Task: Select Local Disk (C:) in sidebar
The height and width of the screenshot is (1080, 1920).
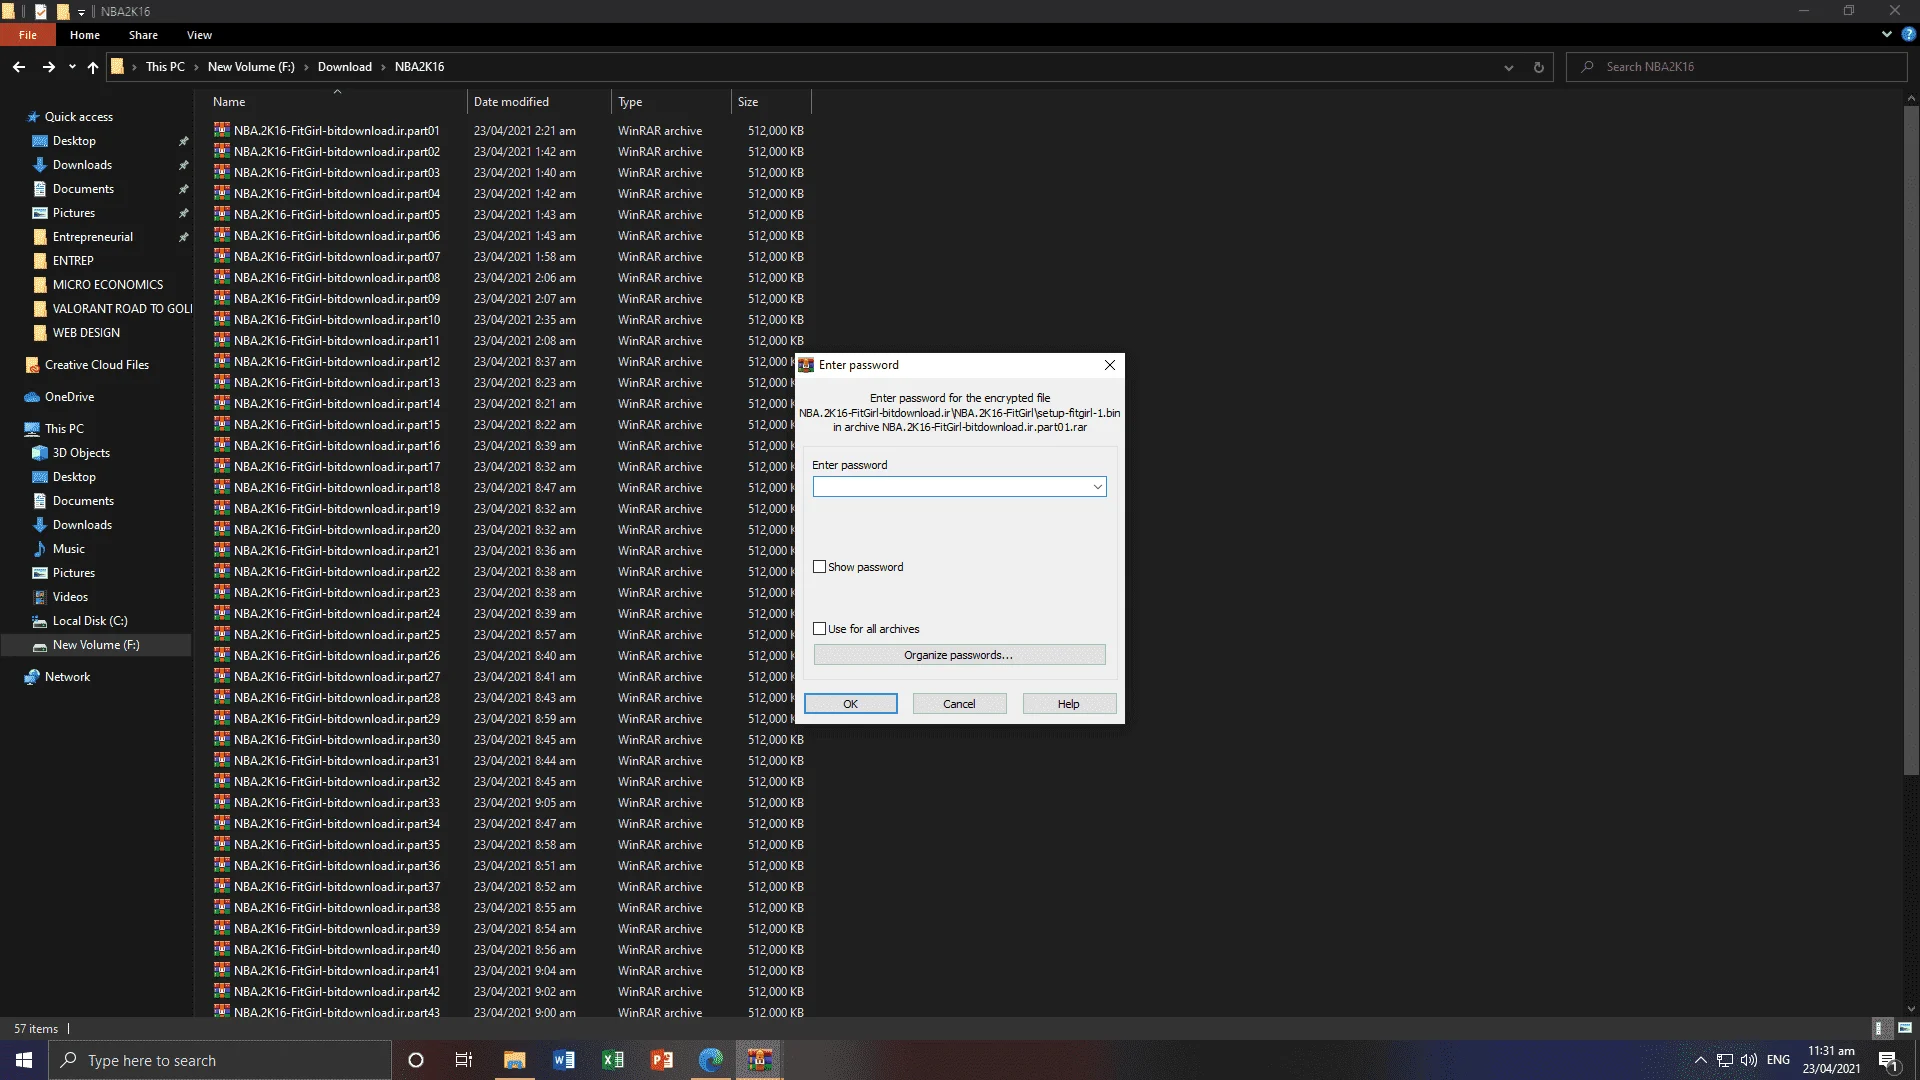Action: 90,621
